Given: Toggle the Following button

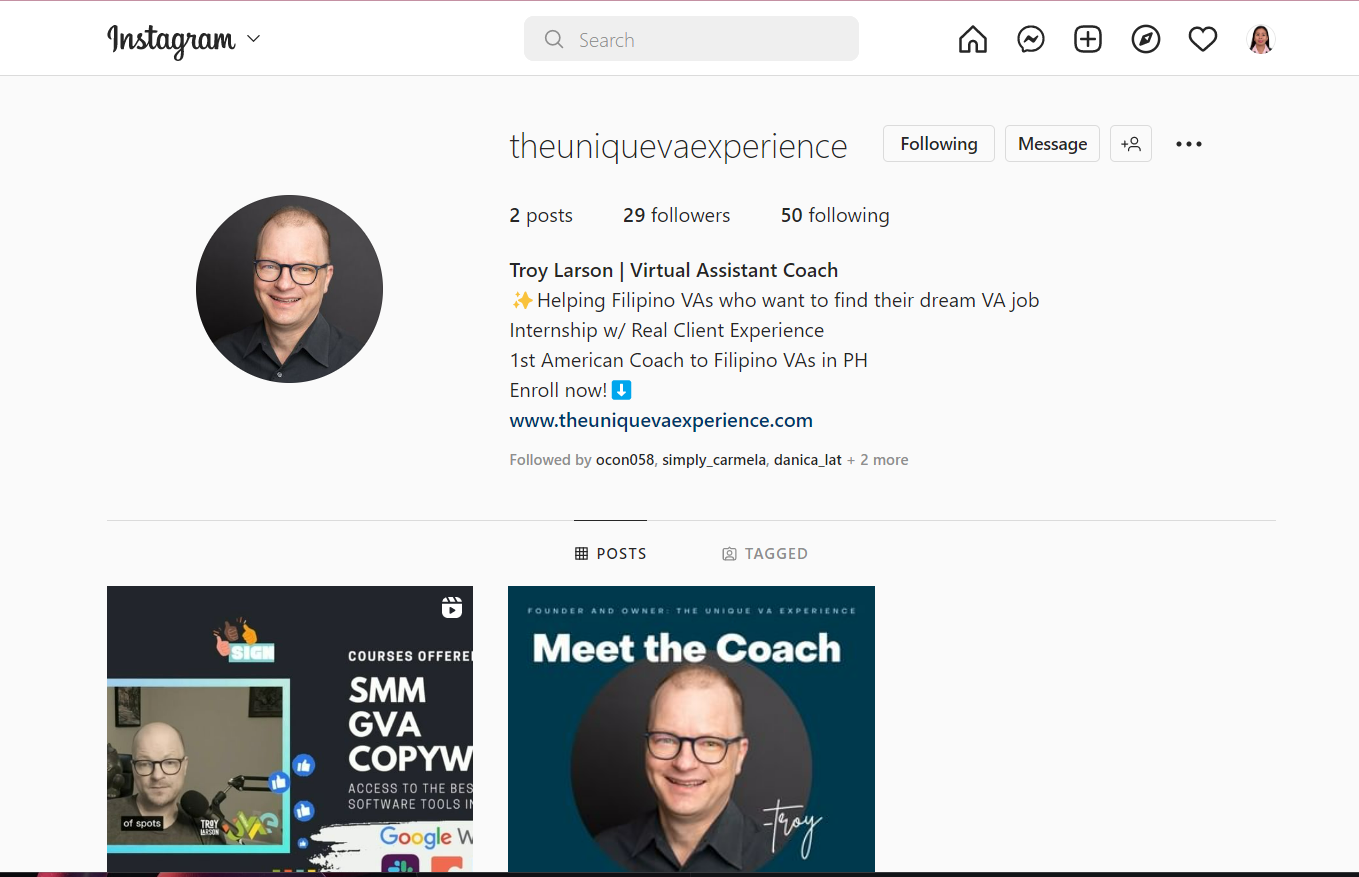Looking at the screenshot, I should [939, 144].
